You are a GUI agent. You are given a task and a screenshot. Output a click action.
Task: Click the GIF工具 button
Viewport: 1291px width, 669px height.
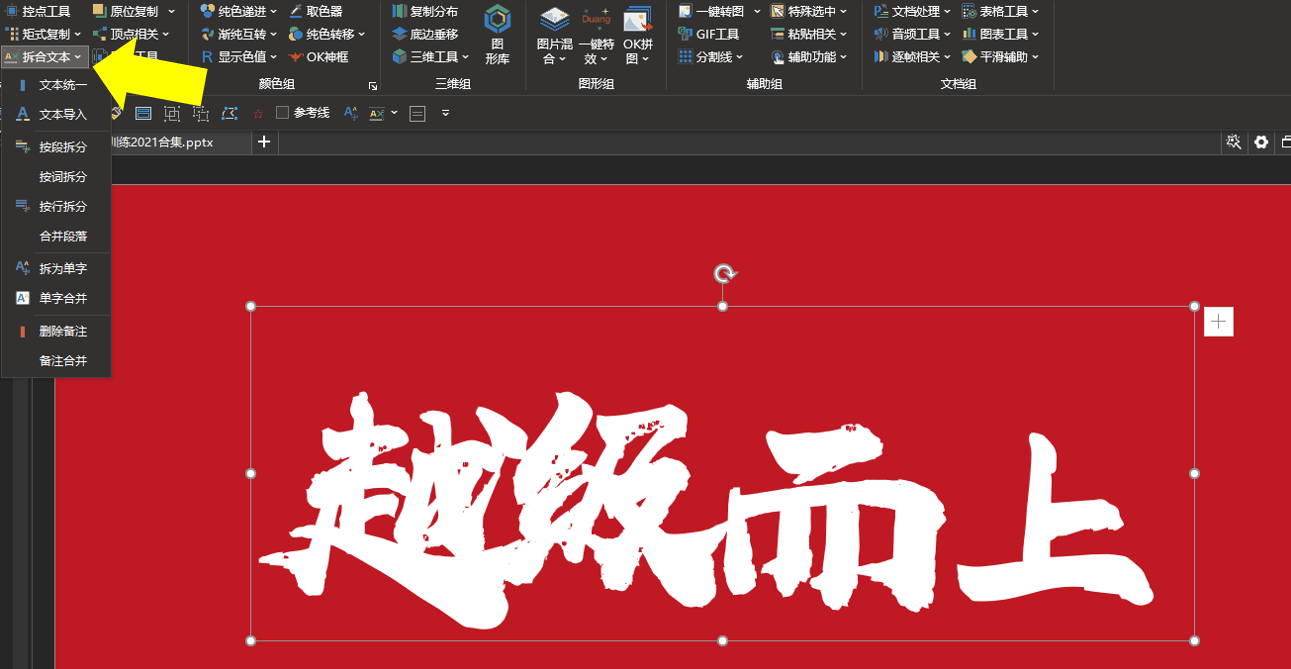708,34
